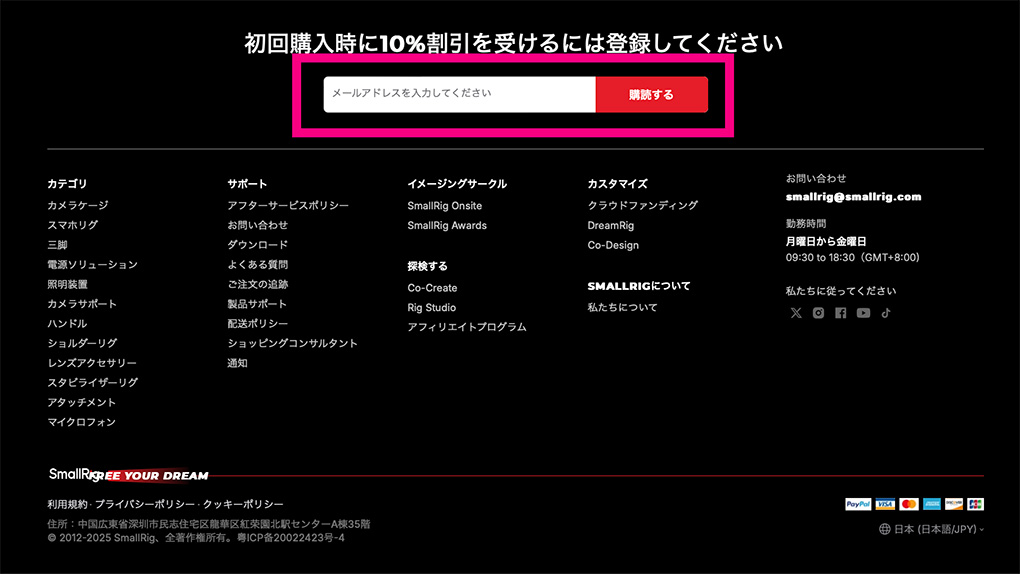
Task: Open the ダウンロード link
Action: click(258, 244)
